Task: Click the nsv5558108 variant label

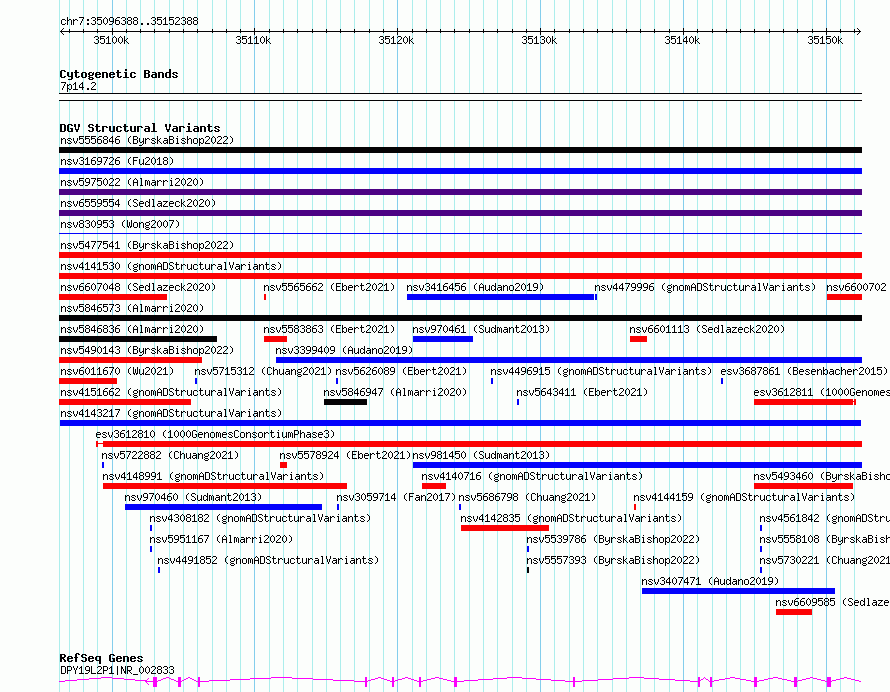Action: 824,539
